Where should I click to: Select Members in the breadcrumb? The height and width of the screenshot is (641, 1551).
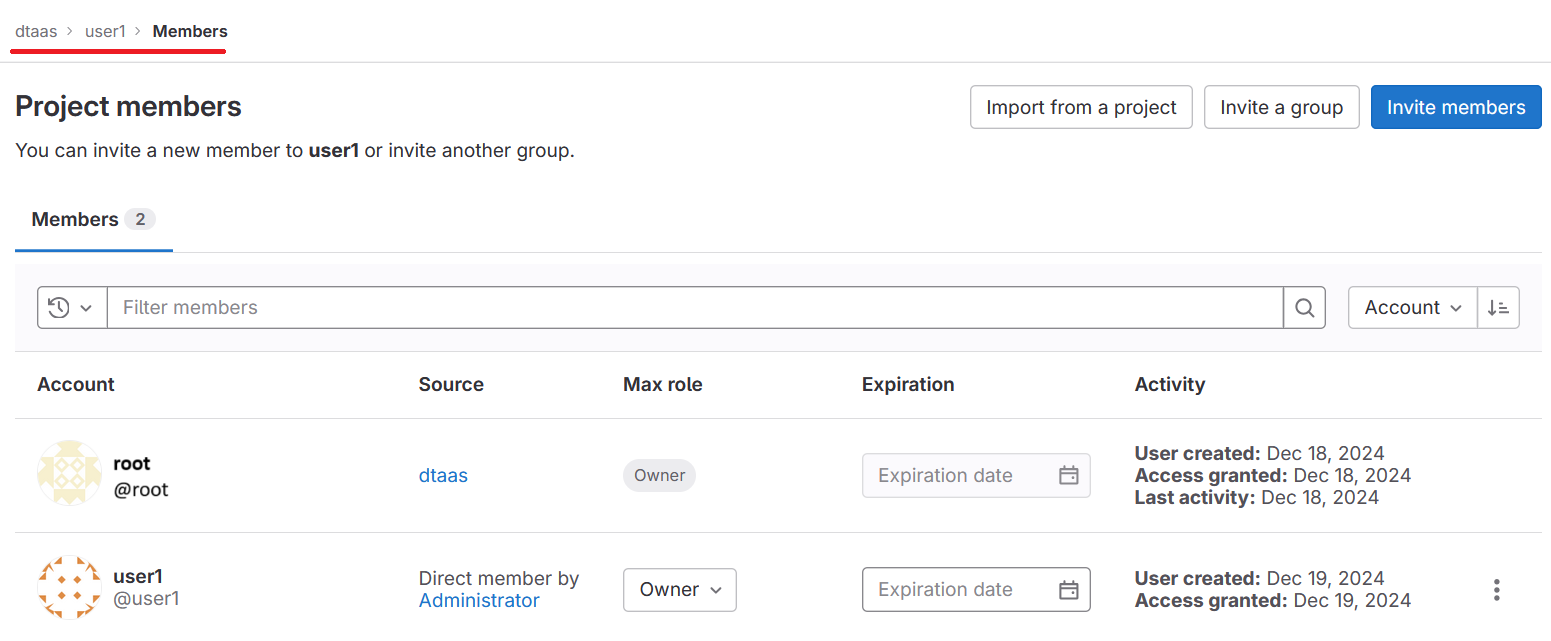point(189,31)
